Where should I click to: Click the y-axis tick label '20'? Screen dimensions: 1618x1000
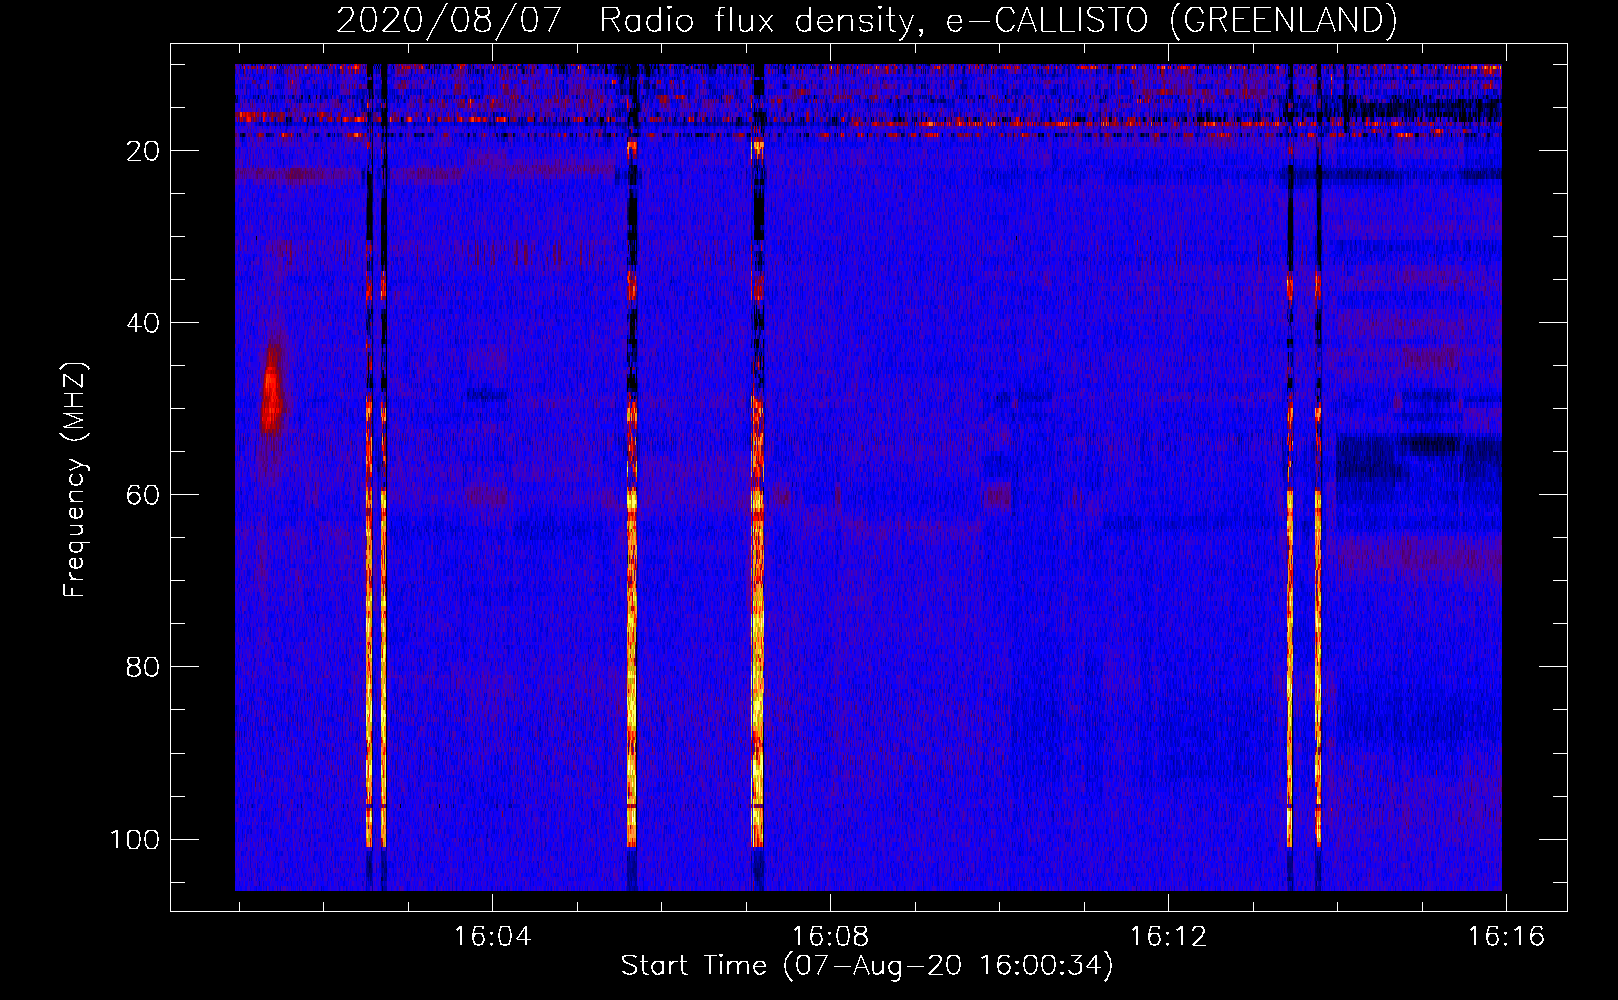pyautogui.click(x=144, y=151)
